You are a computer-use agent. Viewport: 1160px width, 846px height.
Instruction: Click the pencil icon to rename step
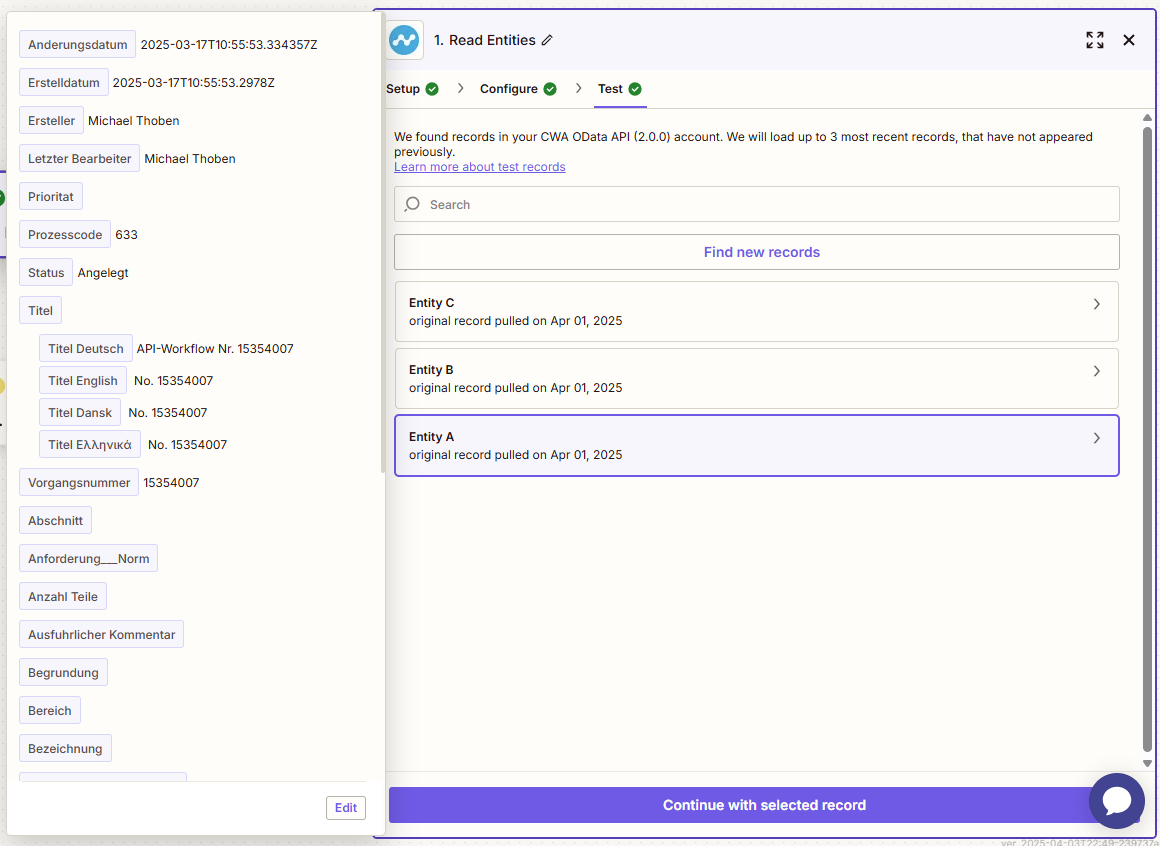(547, 40)
